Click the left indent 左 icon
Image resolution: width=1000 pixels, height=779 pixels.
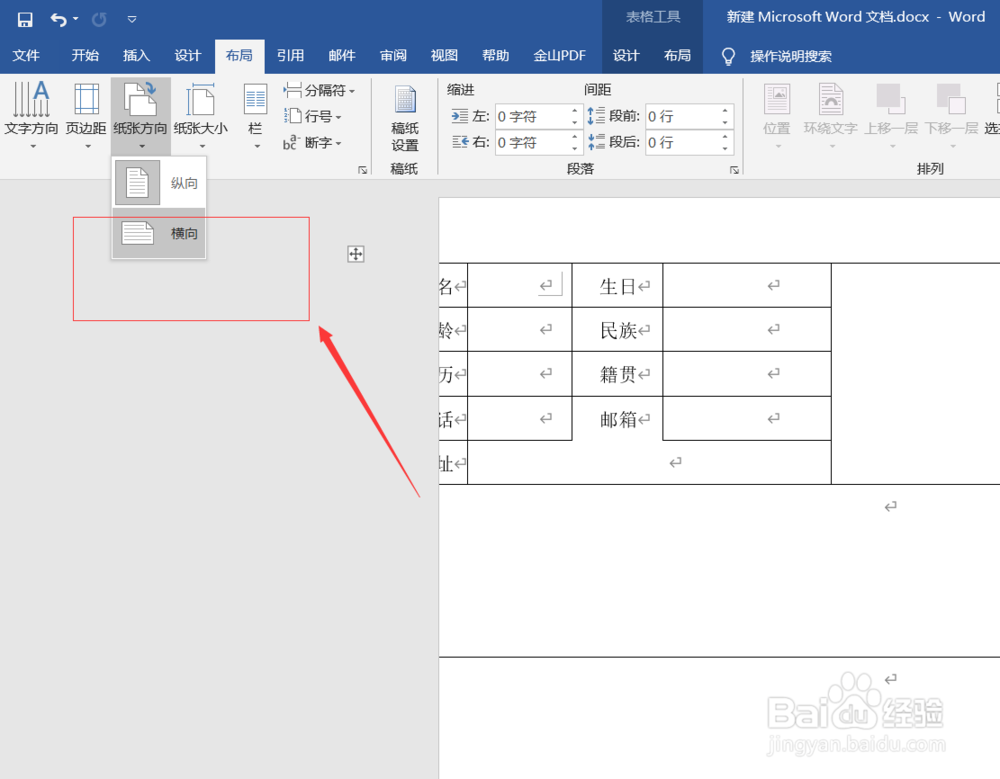tap(460, 116)
